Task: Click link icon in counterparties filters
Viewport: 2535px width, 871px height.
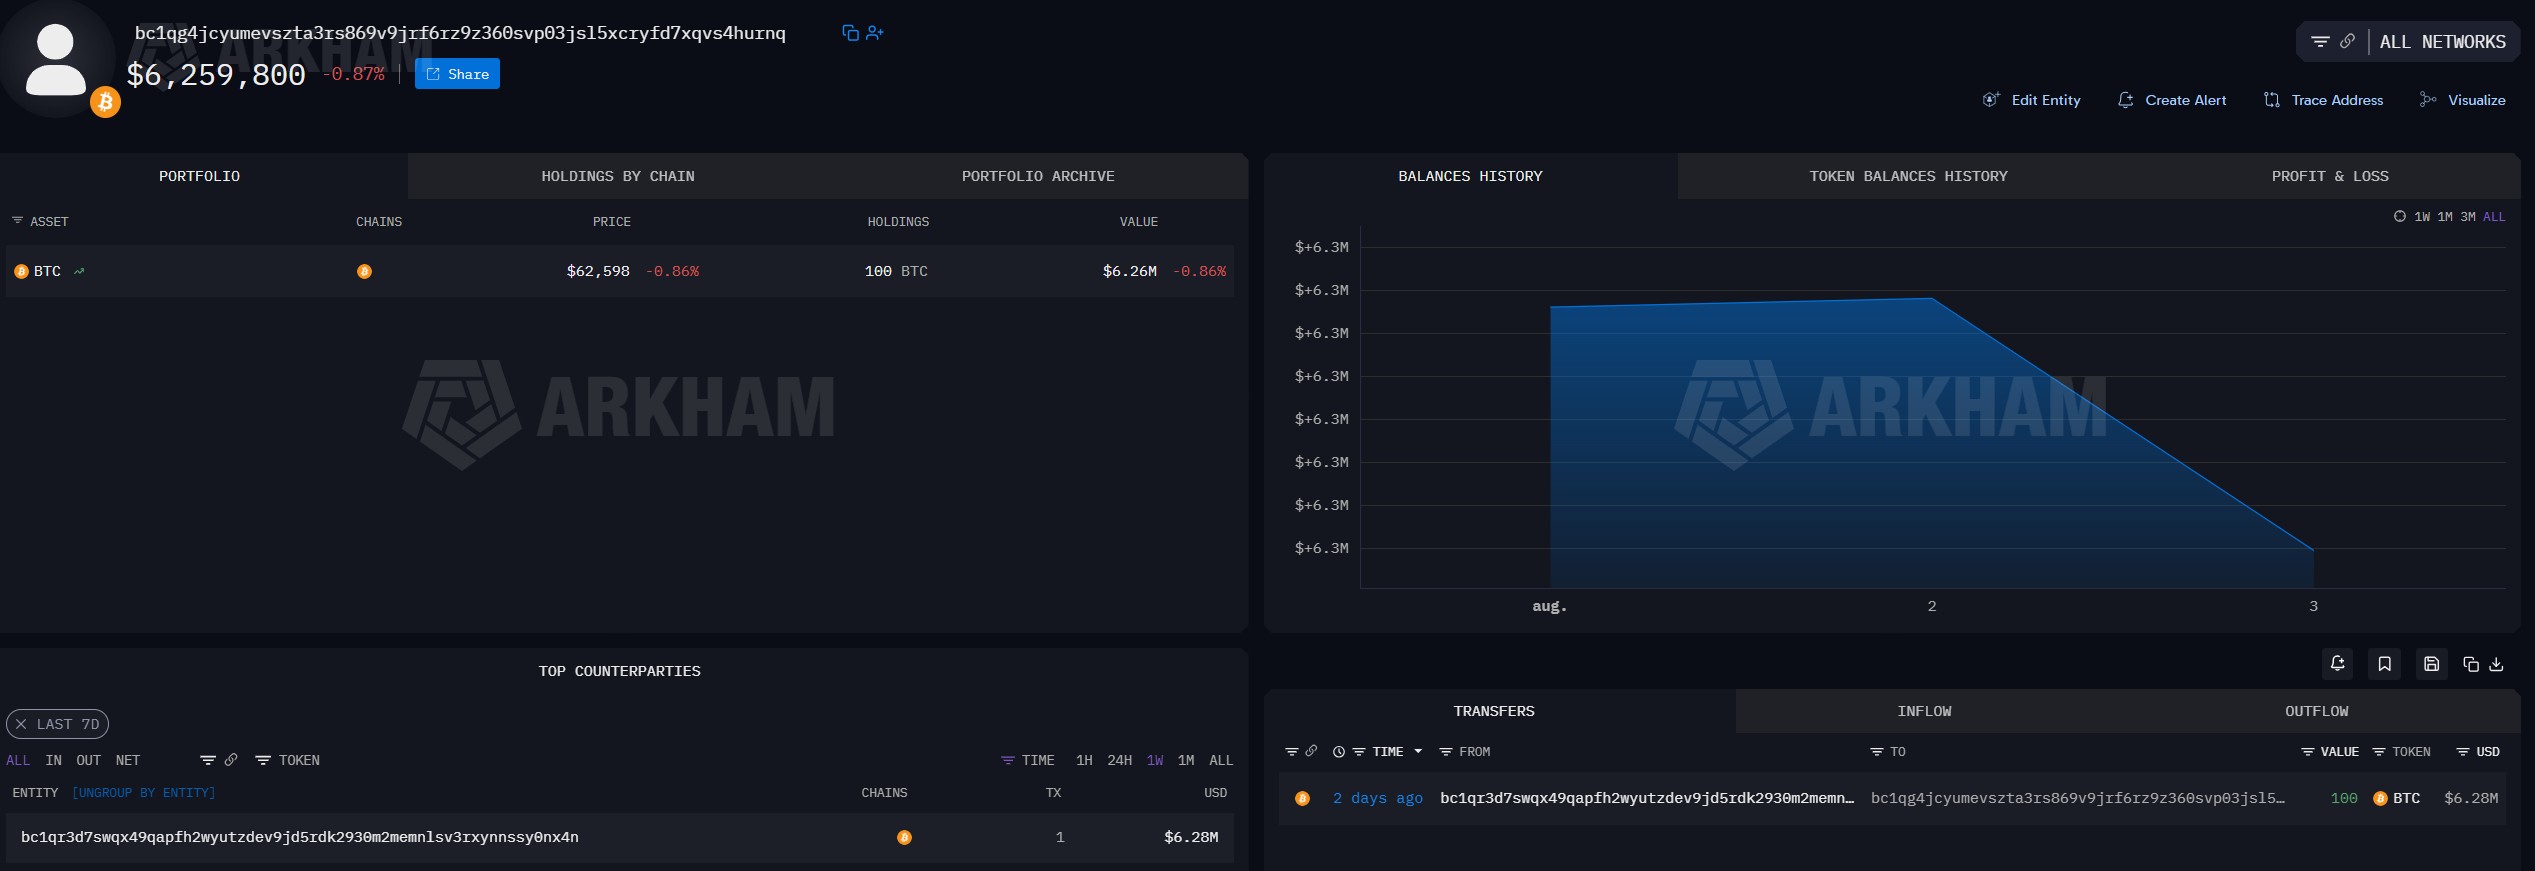Action: coord(231,760)
